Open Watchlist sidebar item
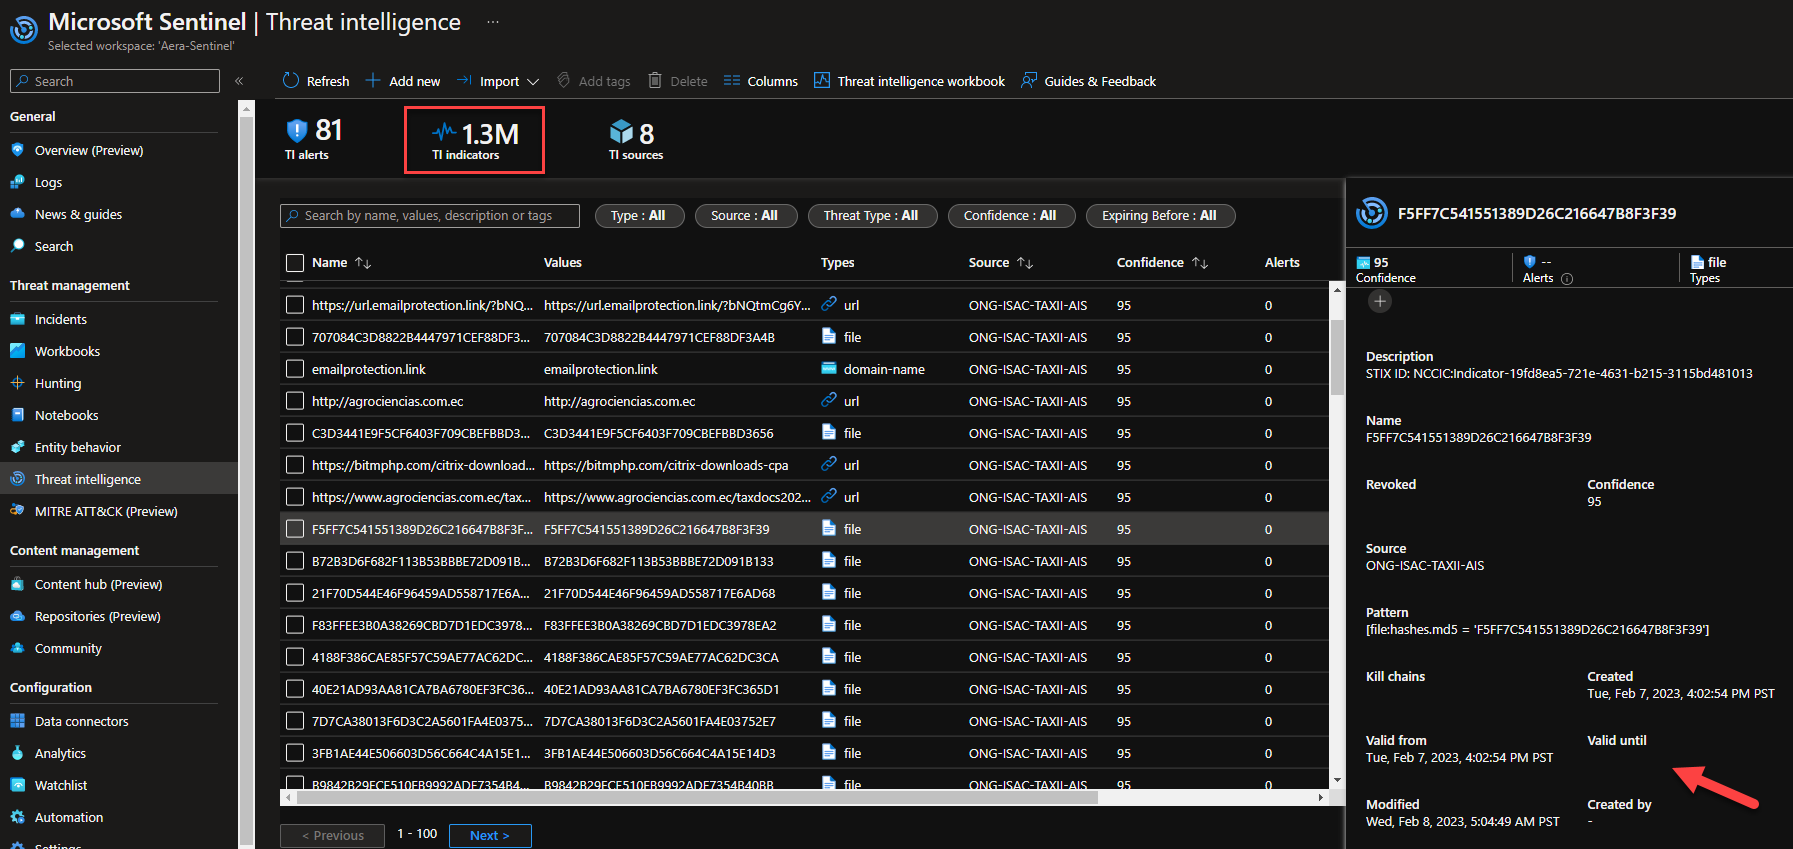Image resolution: width=1793 pixels, height=849 pixels. [x=61, y=785]
